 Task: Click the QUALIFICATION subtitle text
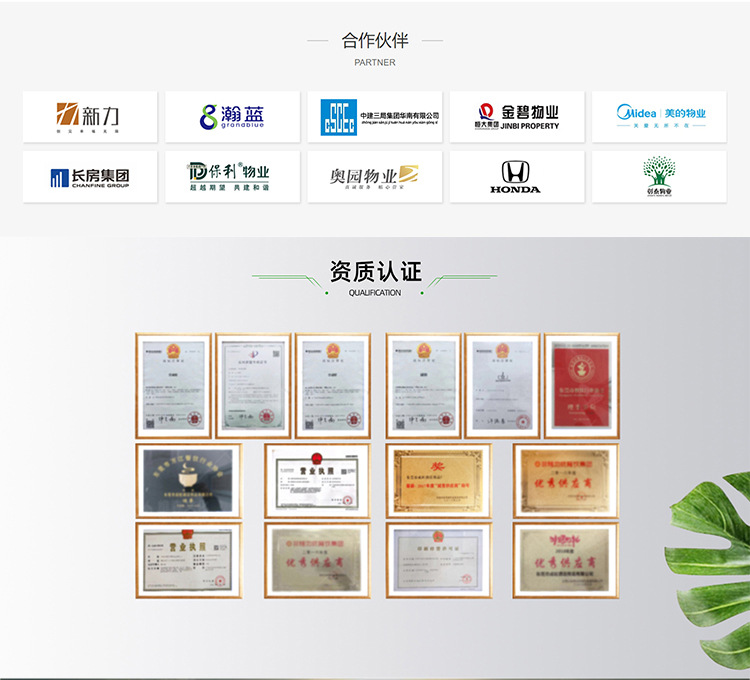tap(375, 293)
